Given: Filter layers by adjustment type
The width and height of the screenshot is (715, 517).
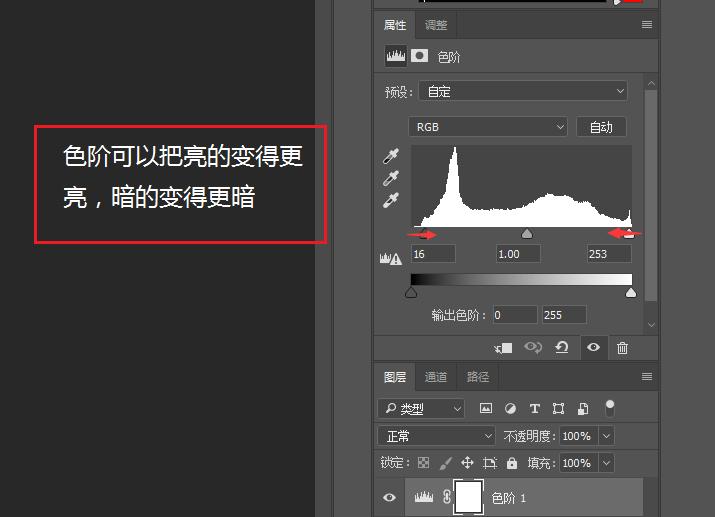Looking at the screenshot, I should click(510, 408).
